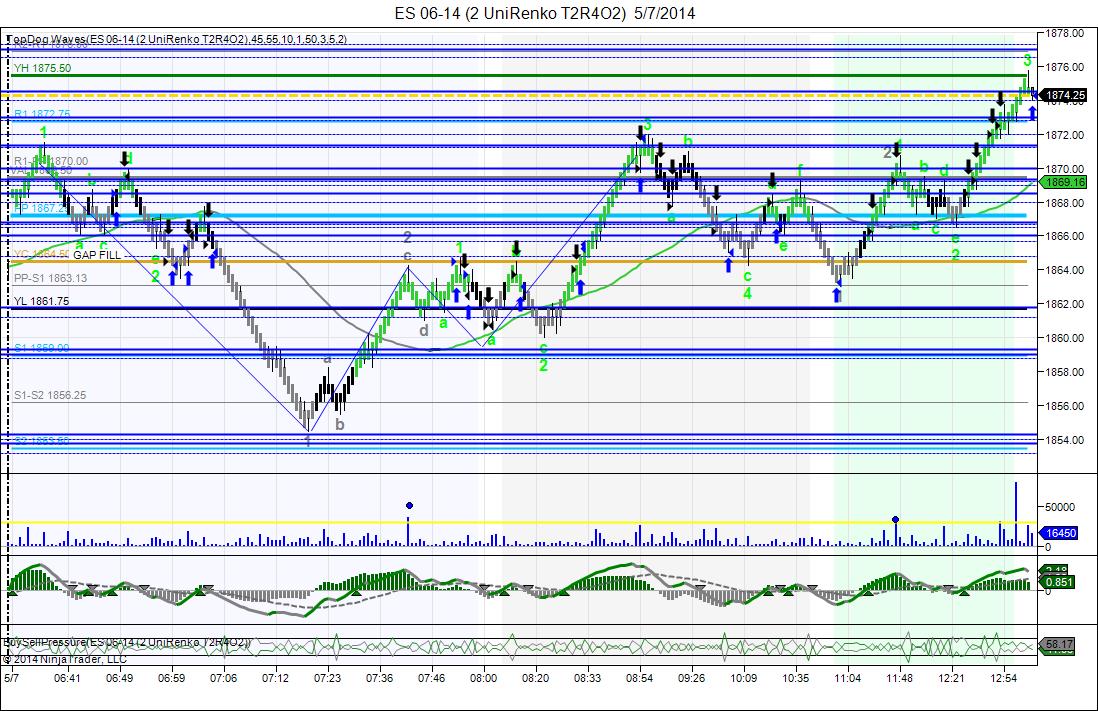Click the 0.851 oscillator value marker
The height and width of the screenshot is (711, 1098).
coord(1059,582)
